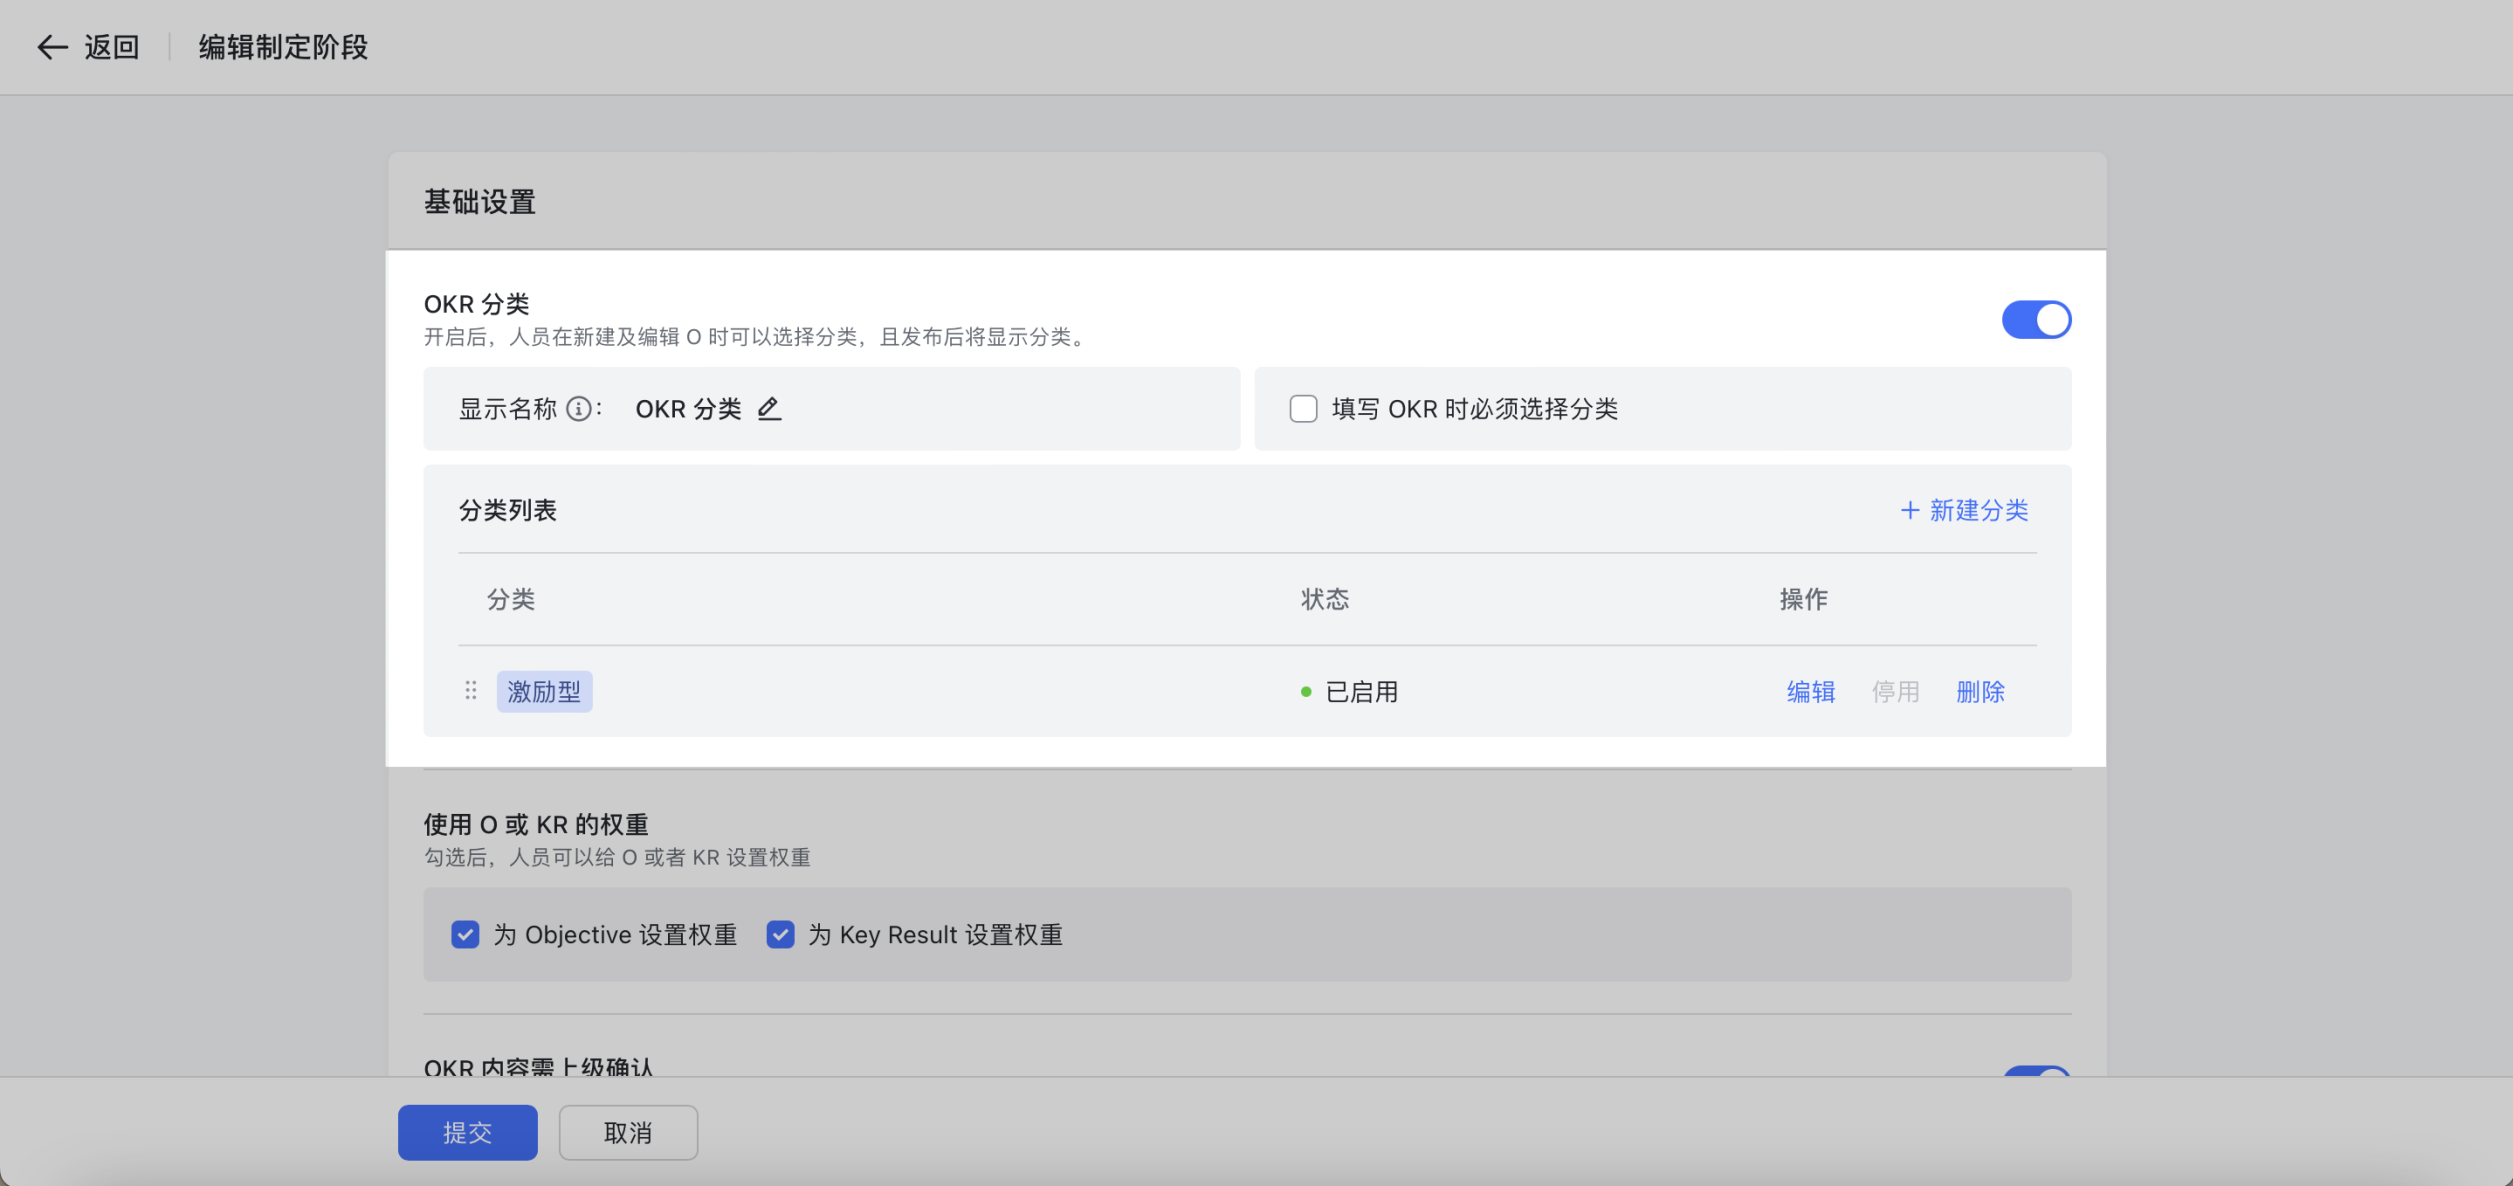2513x1186 pixels.
Task: Toggle the OKR 分类 switch off
Action: 2036,320
